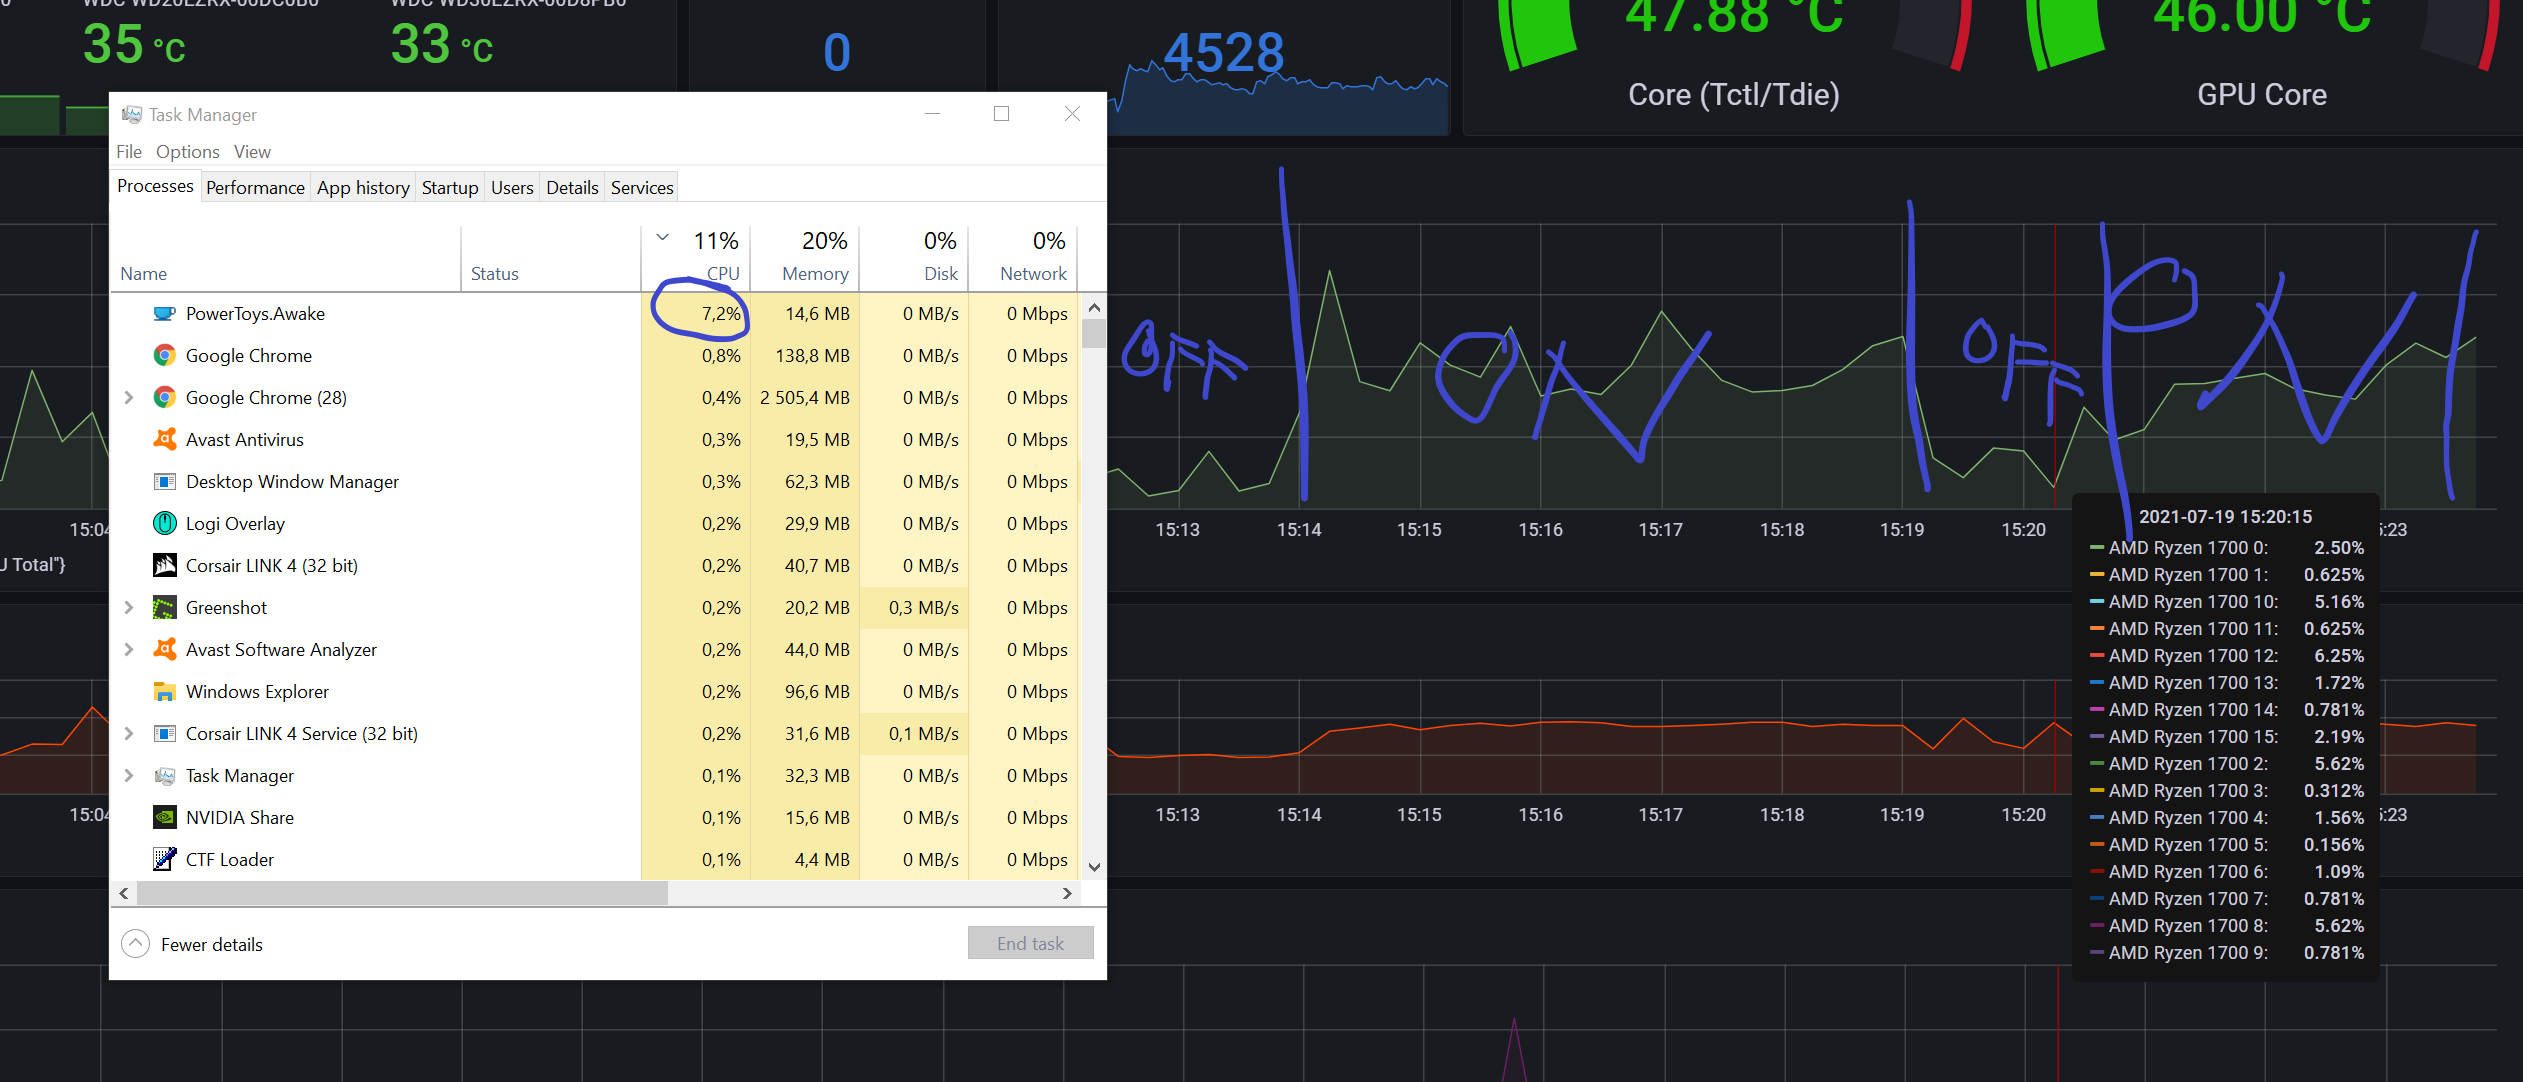This screenshot has height=1082, width=2523.
Task: Sort processes by CPU column header
Action: (696, 257)
